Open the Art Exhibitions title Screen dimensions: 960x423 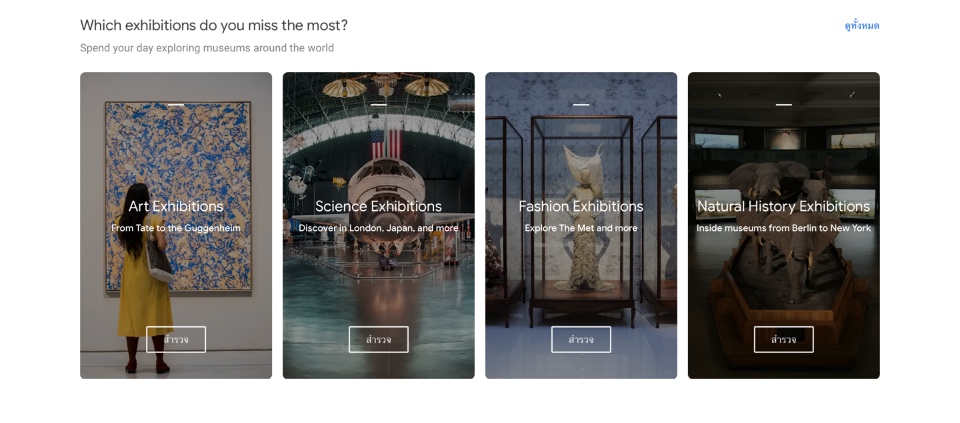tap(176, 206)
